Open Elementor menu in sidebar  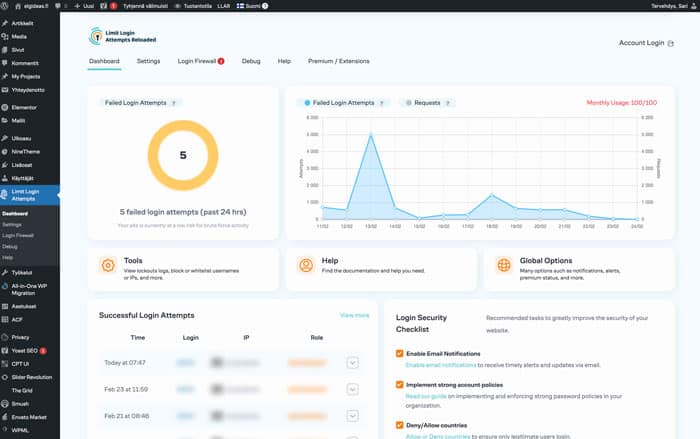(24, 108)
